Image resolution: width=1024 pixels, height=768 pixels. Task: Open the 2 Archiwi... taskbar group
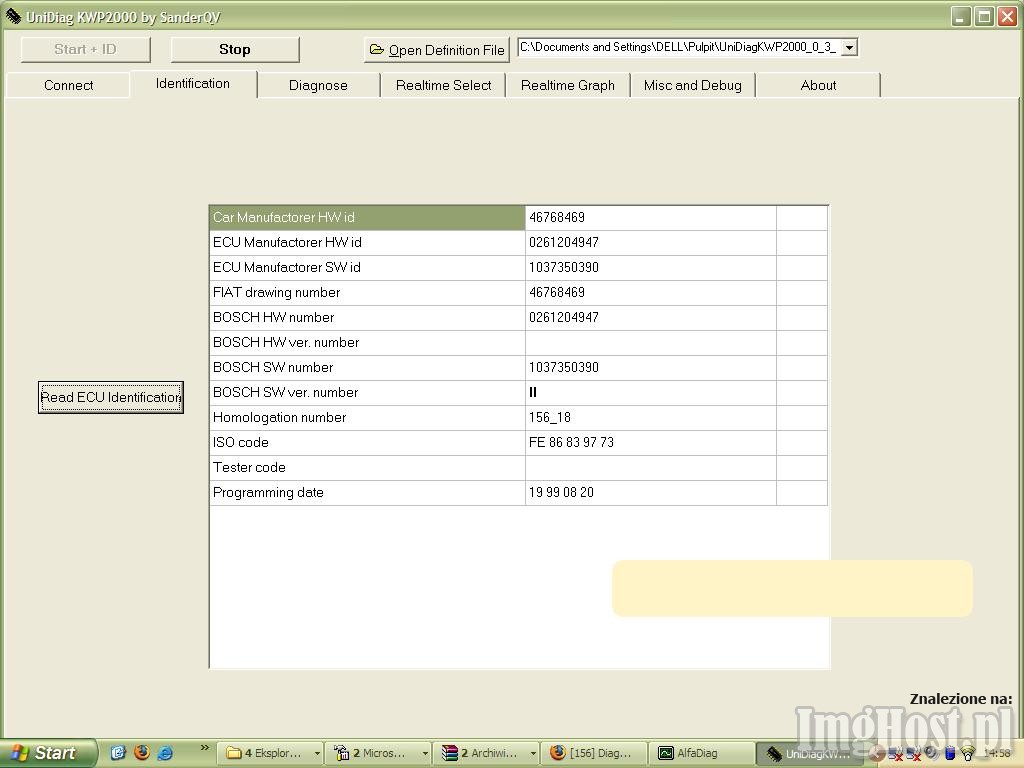pyautogui.click(x=487, y=753)
